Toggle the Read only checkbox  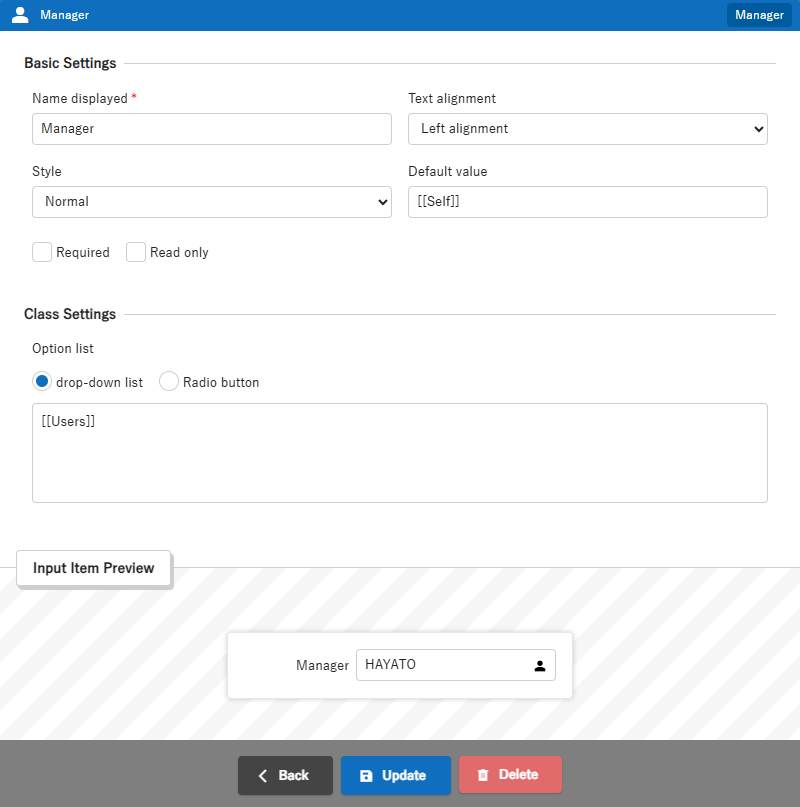click(136, 252)
